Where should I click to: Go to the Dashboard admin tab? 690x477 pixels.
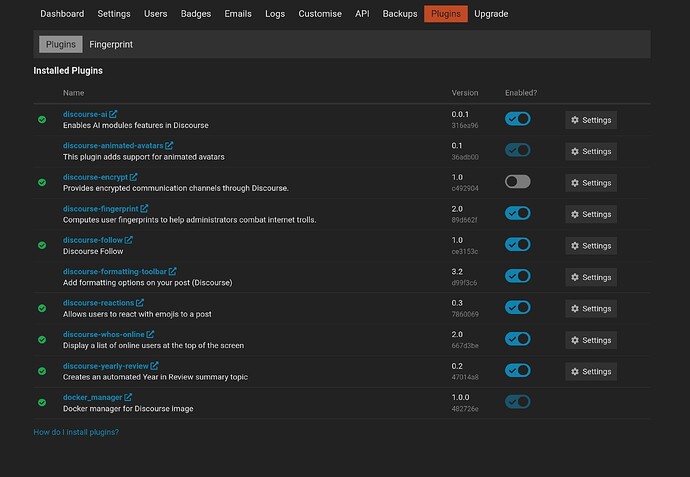click(62, 14)
